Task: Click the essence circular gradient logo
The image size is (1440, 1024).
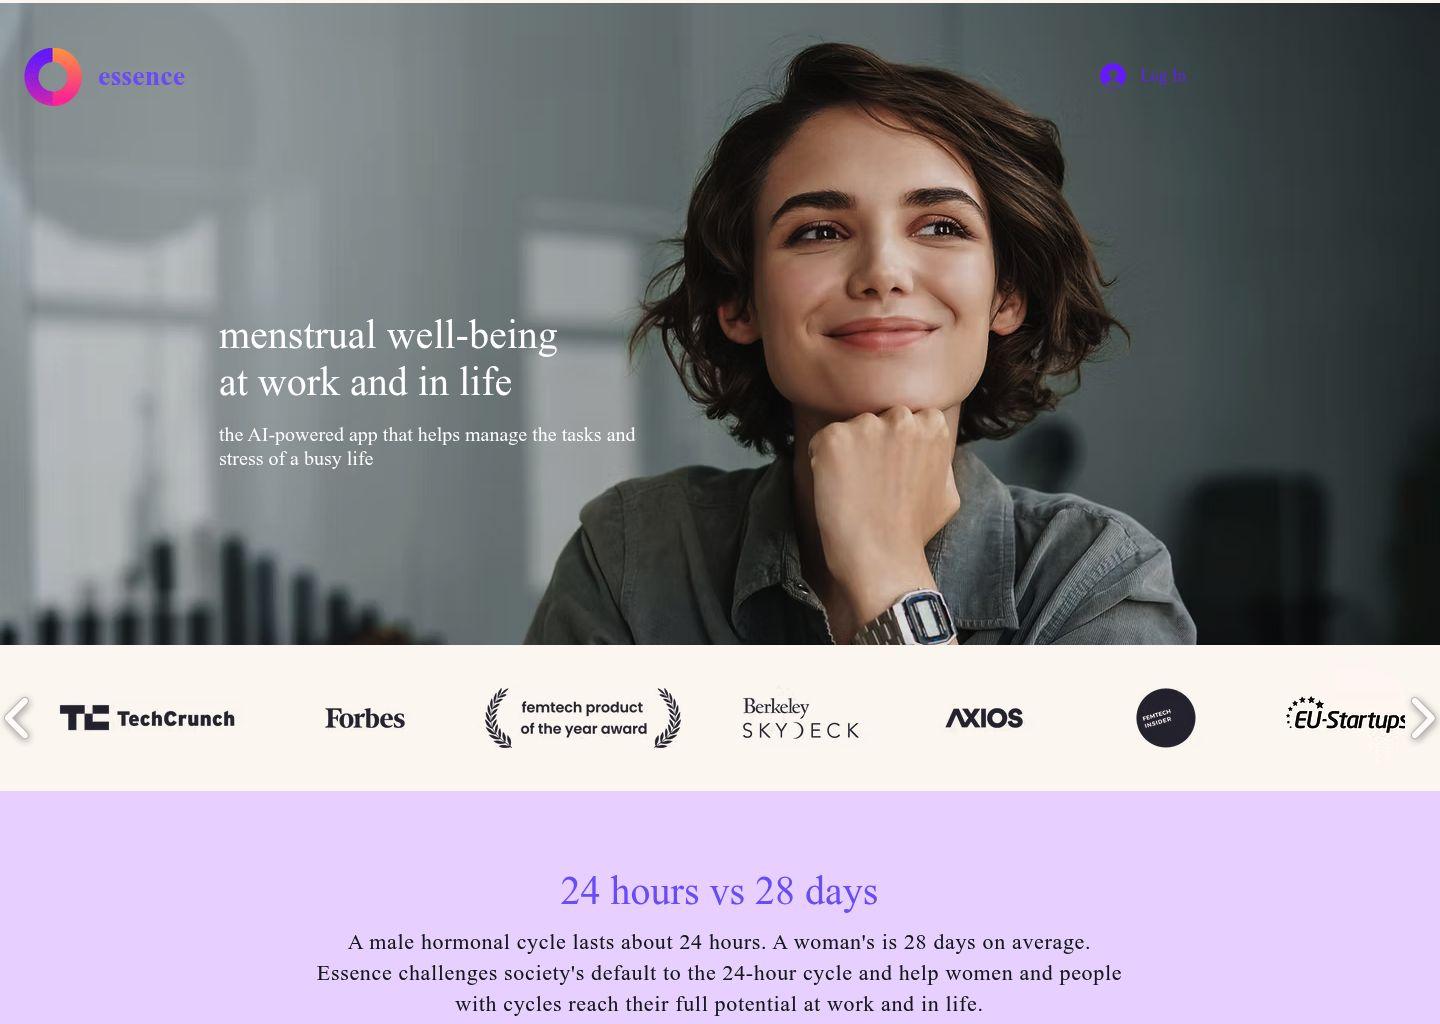Action: (x=53, y=77)
